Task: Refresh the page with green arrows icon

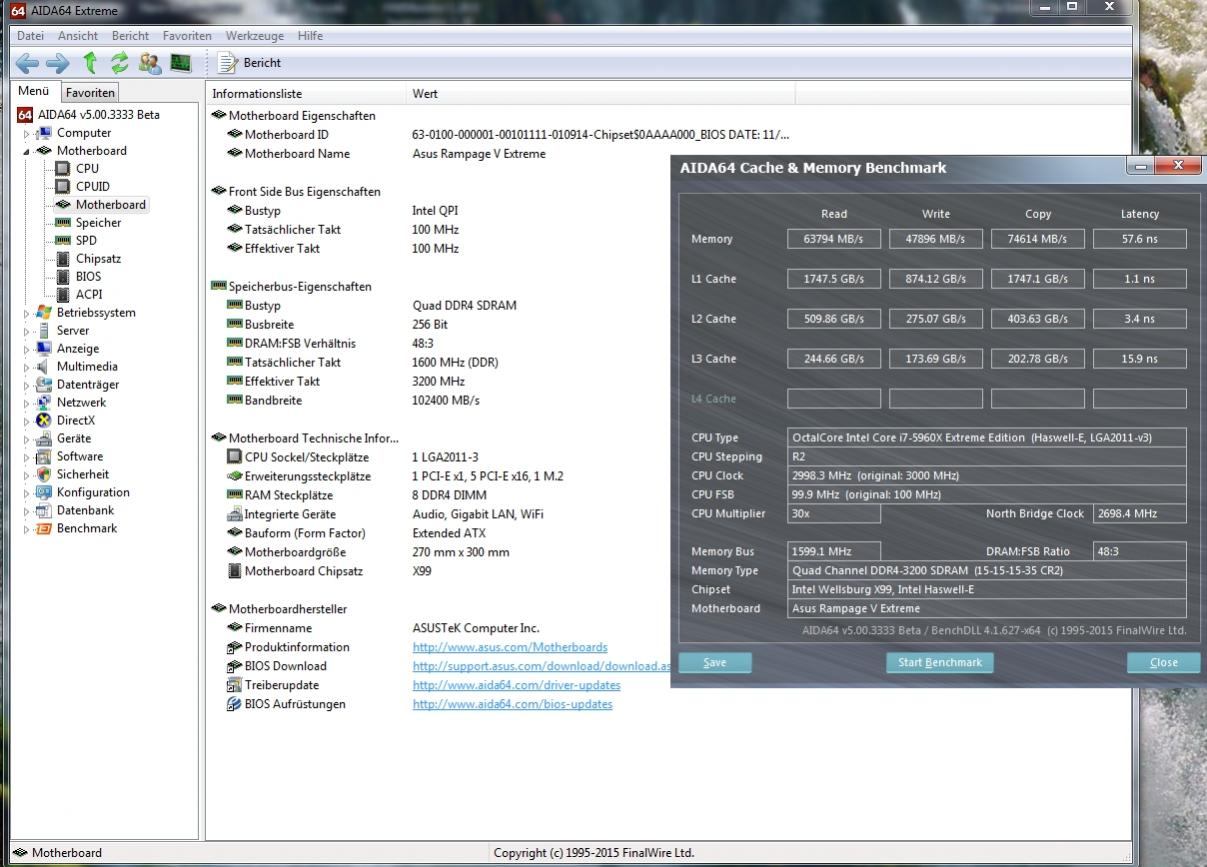Action: 121,63
